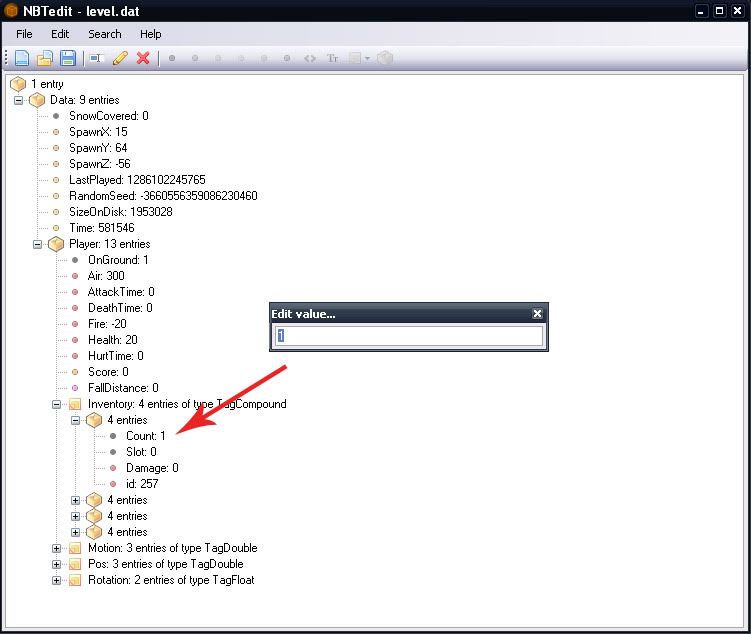751x634 pixels.
Task: Click the Edit value text field
Action: tap(409, 336)
